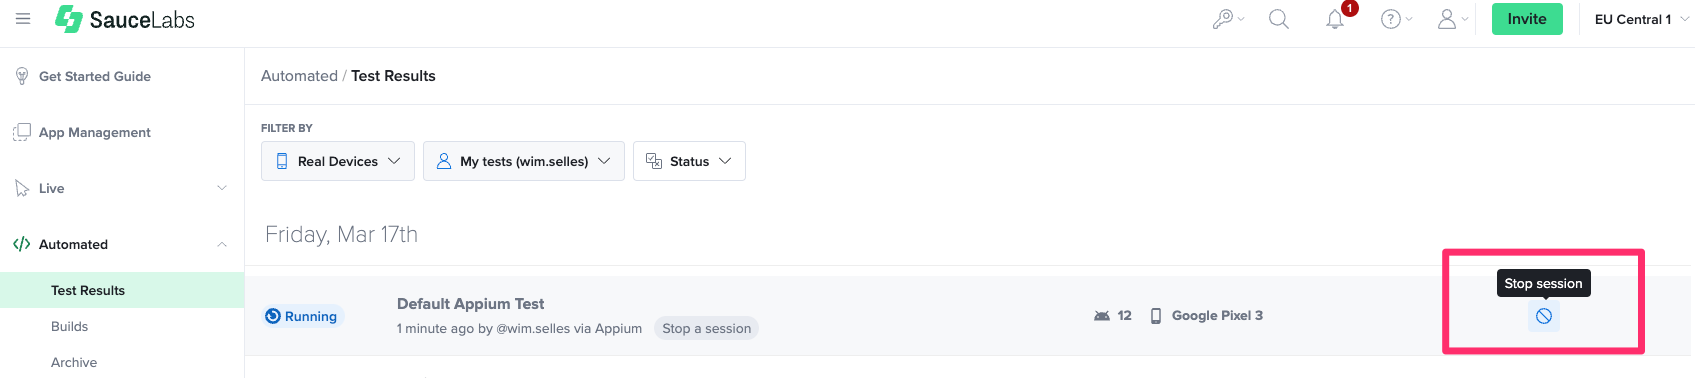Open the EU Central 1 region dropdown

click(x=1640, y=19)
